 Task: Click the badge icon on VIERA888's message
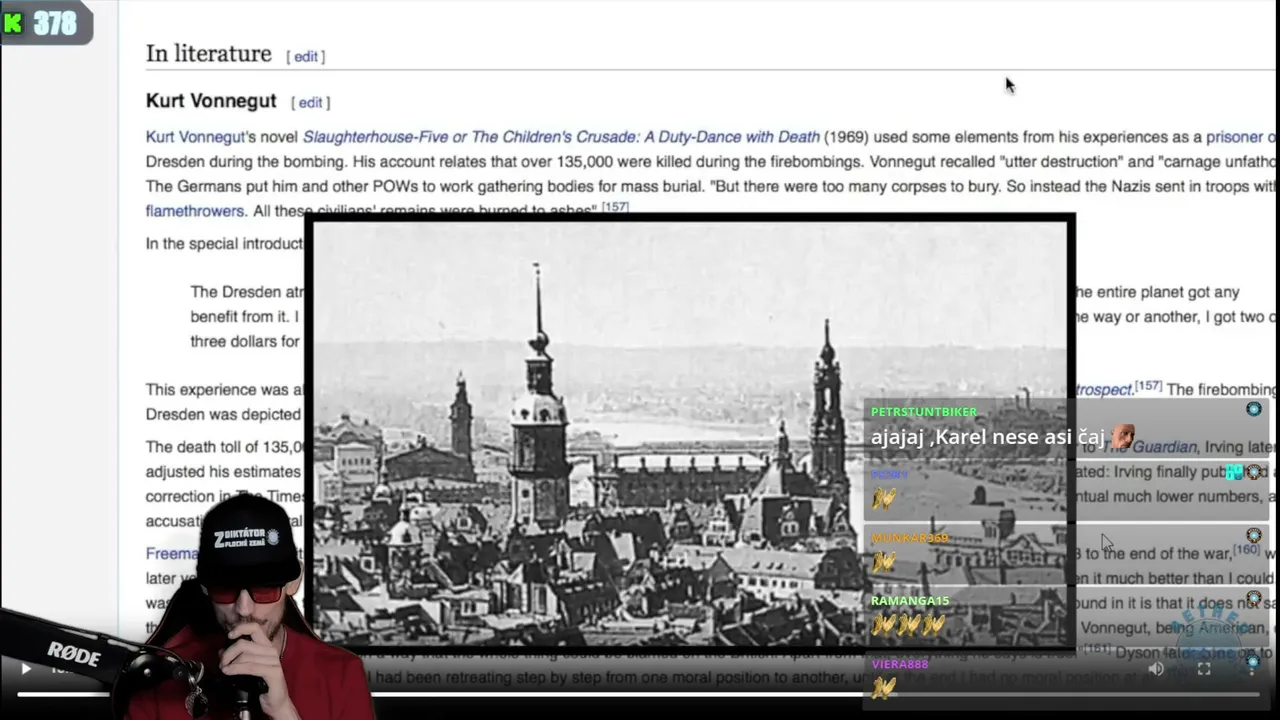[1253, 662]
